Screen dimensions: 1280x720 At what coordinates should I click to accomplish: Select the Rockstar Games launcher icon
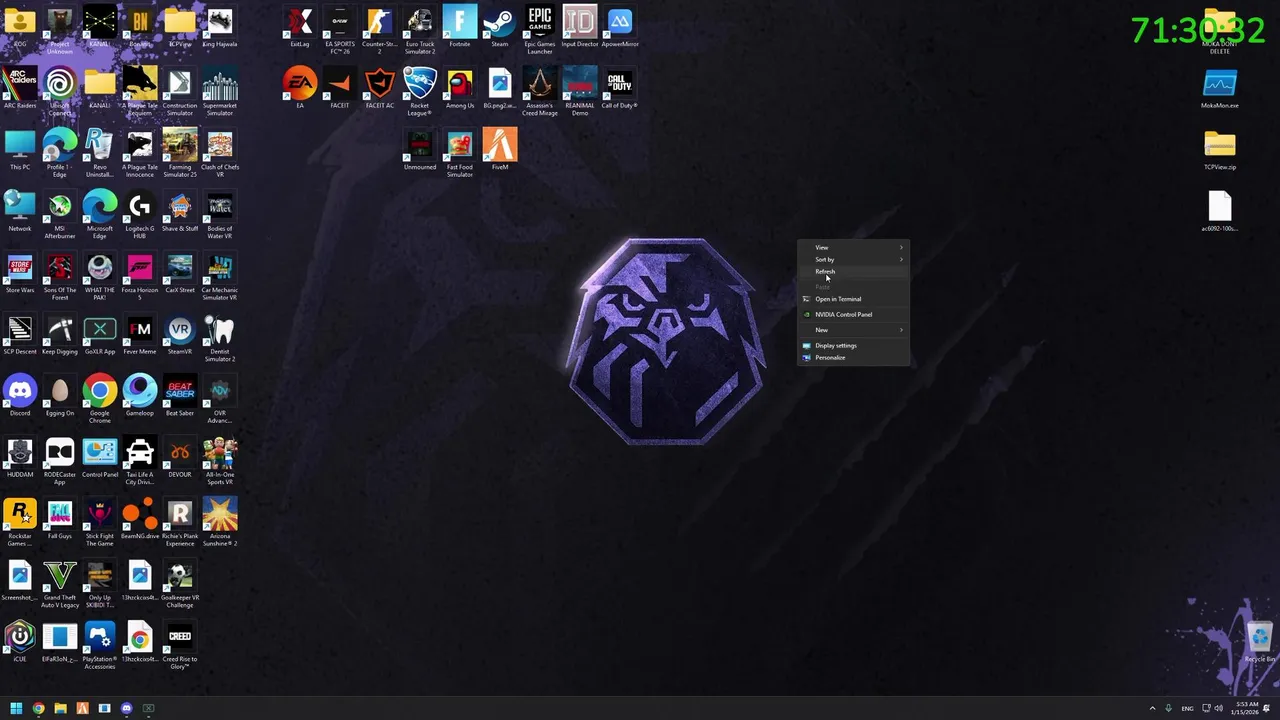click(20, 522)
